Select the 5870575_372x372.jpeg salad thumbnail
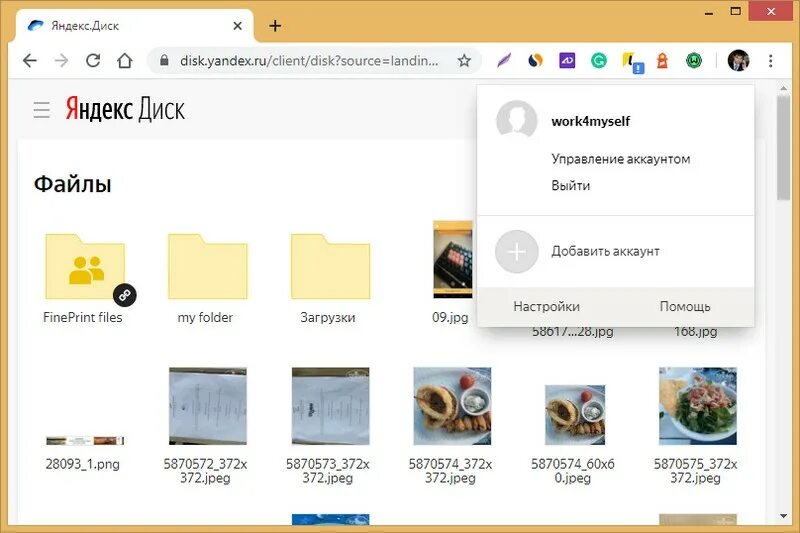800x533 pixels. [697, 406]
